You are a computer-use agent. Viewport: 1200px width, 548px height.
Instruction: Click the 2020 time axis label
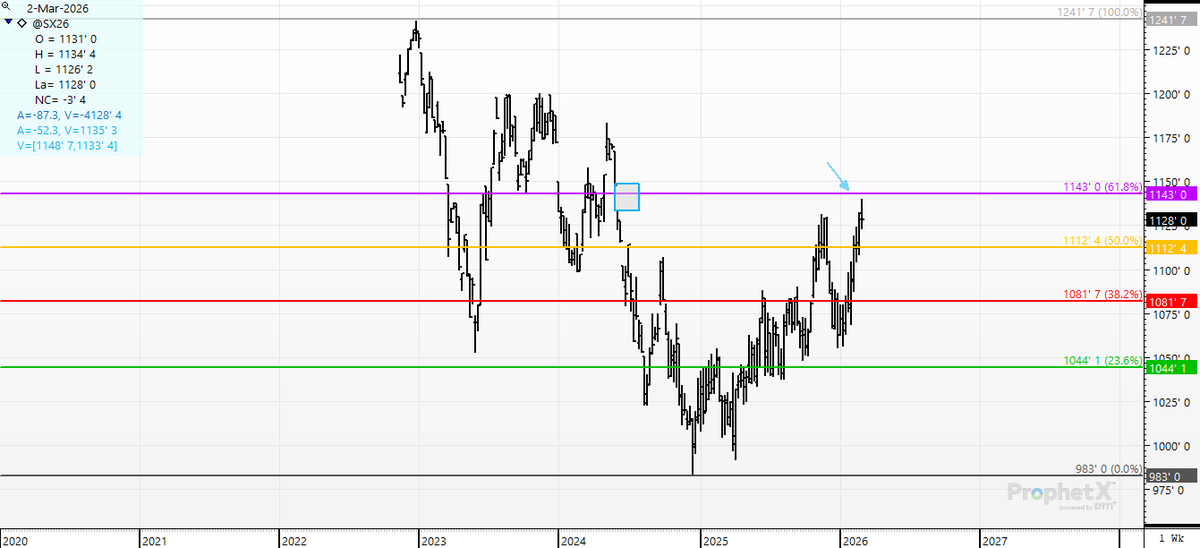[x=15, y=541]
